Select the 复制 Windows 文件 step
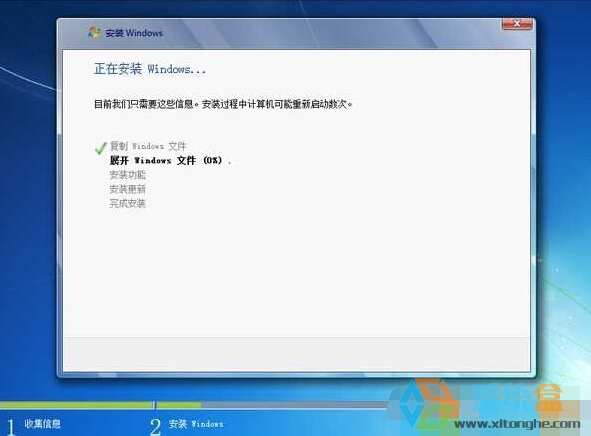 (x=148, y=146)
